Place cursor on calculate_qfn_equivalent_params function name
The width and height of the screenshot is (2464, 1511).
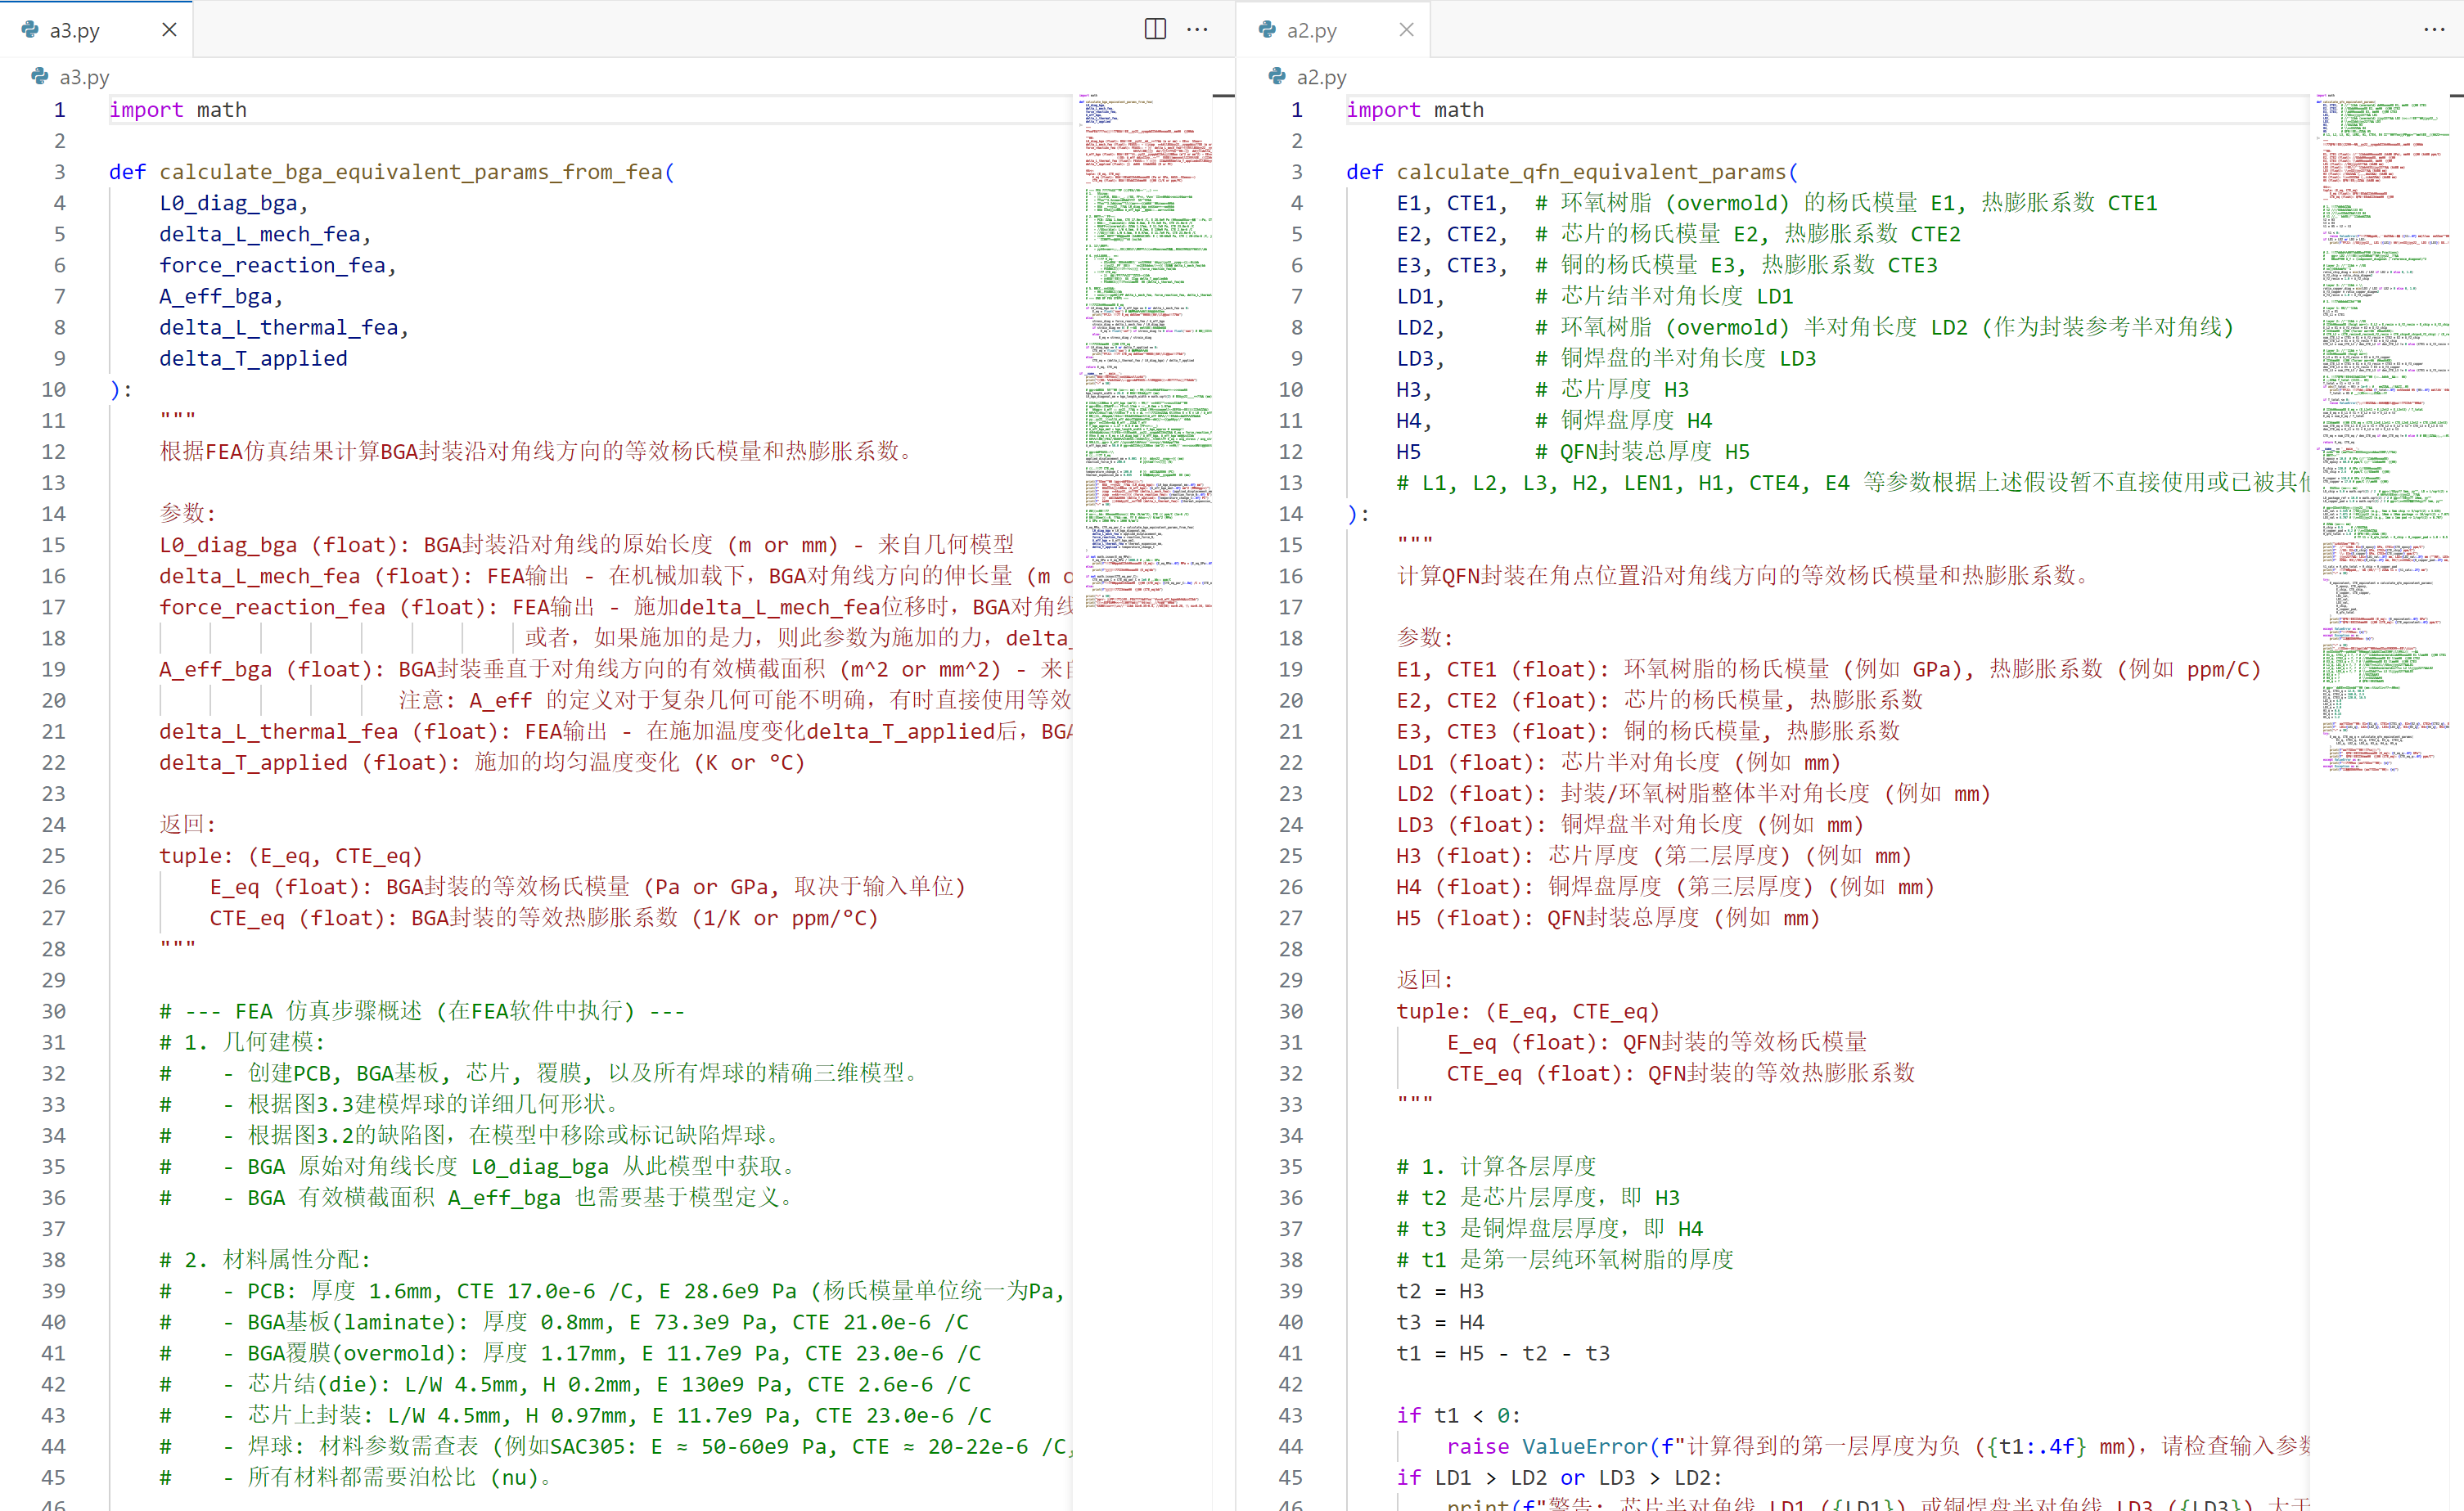(x=1590, y=172)
